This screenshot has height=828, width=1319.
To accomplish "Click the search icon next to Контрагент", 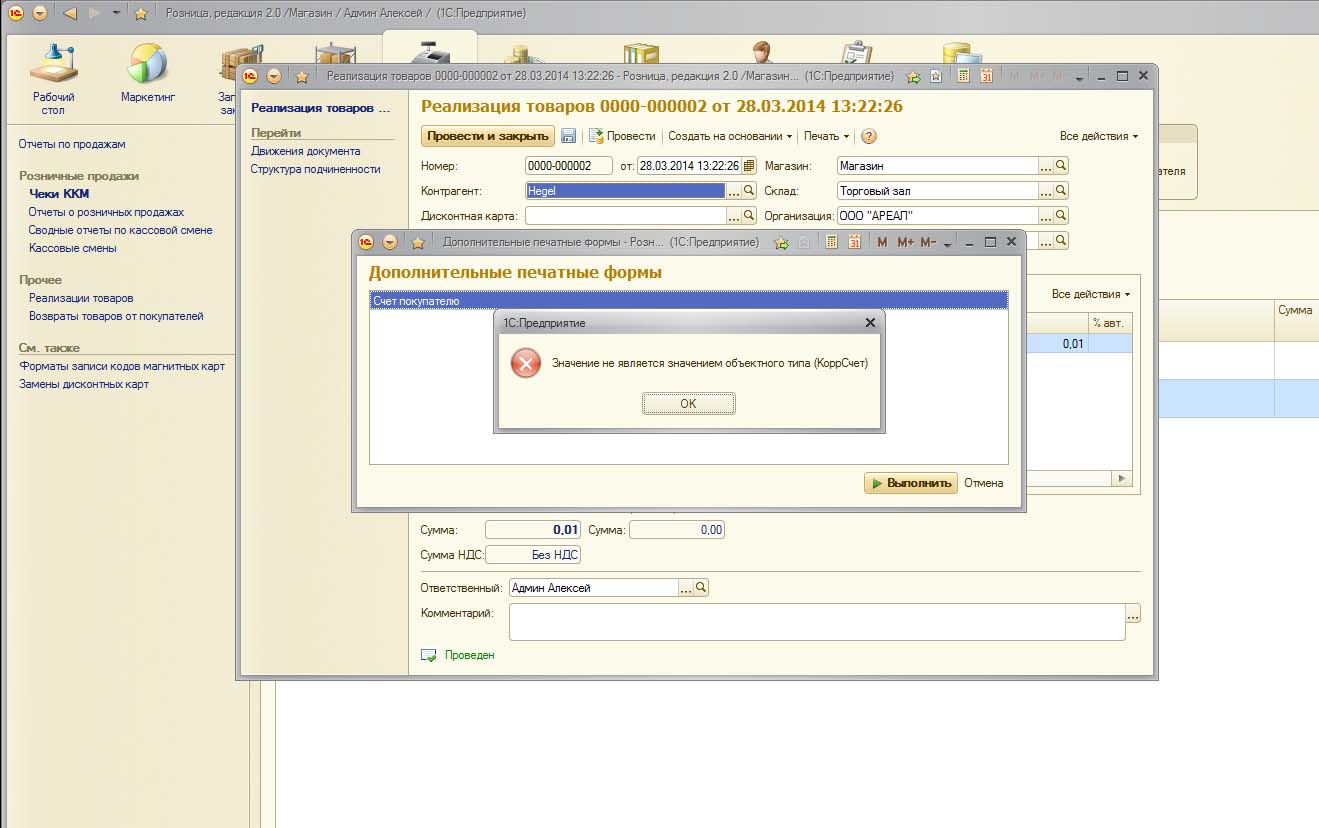I will click(x=749, y=190).
